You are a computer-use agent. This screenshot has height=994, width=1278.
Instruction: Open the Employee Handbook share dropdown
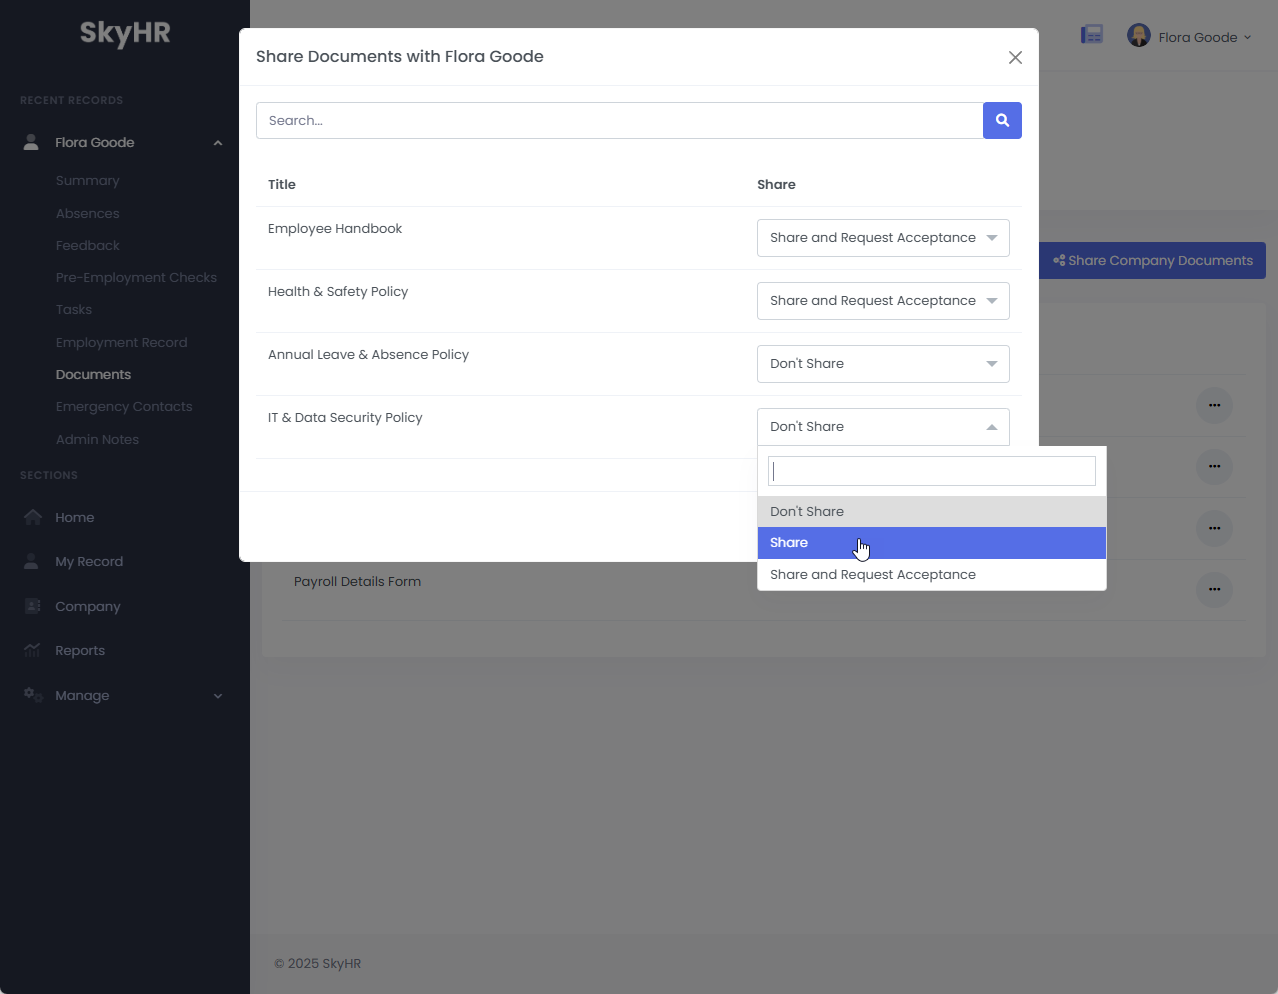pyautogui.click(x=883, y=238)
